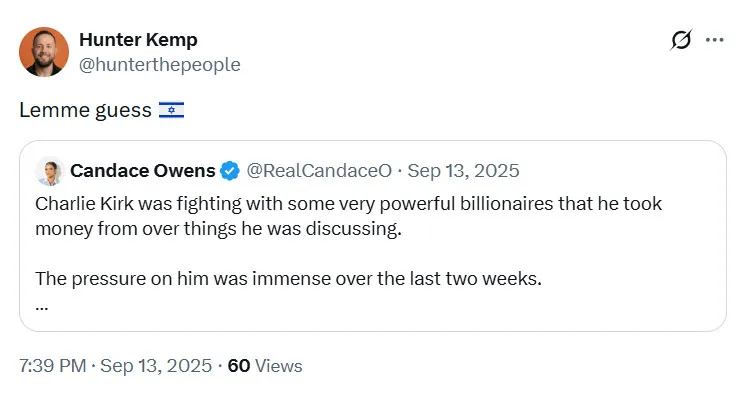Image resolution: width=742 pixels, height=398 pixels.
Task: Click the blue verified checkmark badge
Action: [x=230, y=171]
